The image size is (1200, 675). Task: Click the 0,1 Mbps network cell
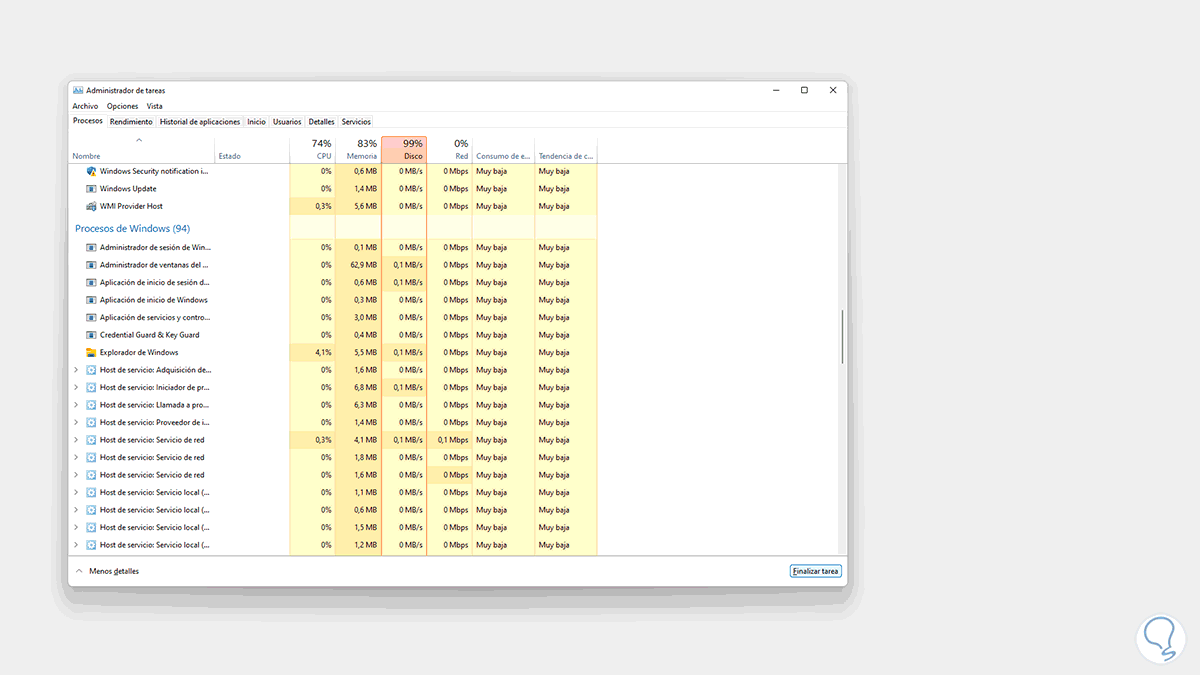449,440
